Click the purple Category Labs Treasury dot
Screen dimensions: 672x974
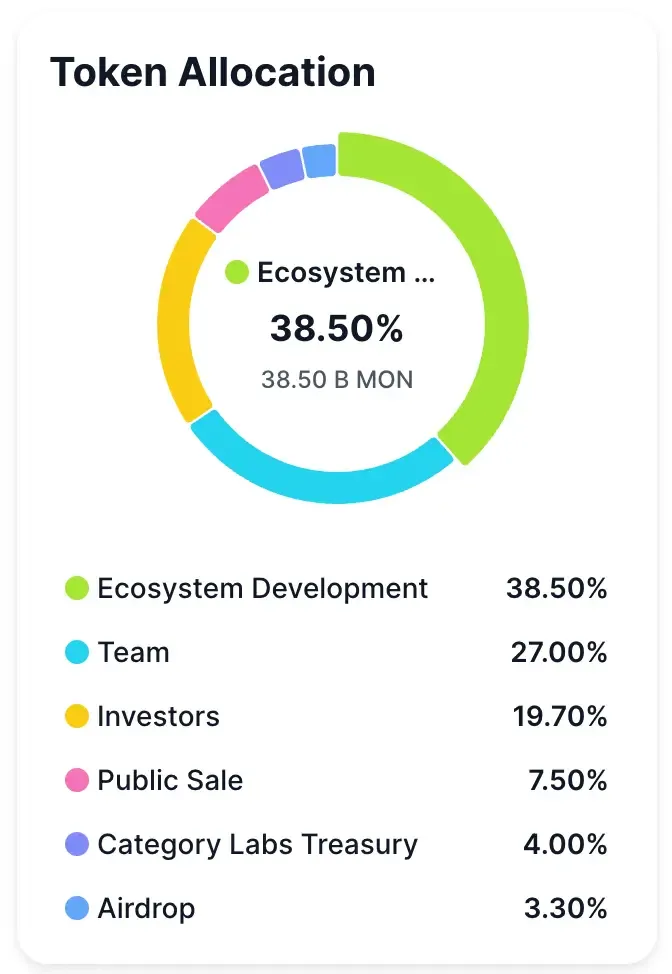click(77, 844)
